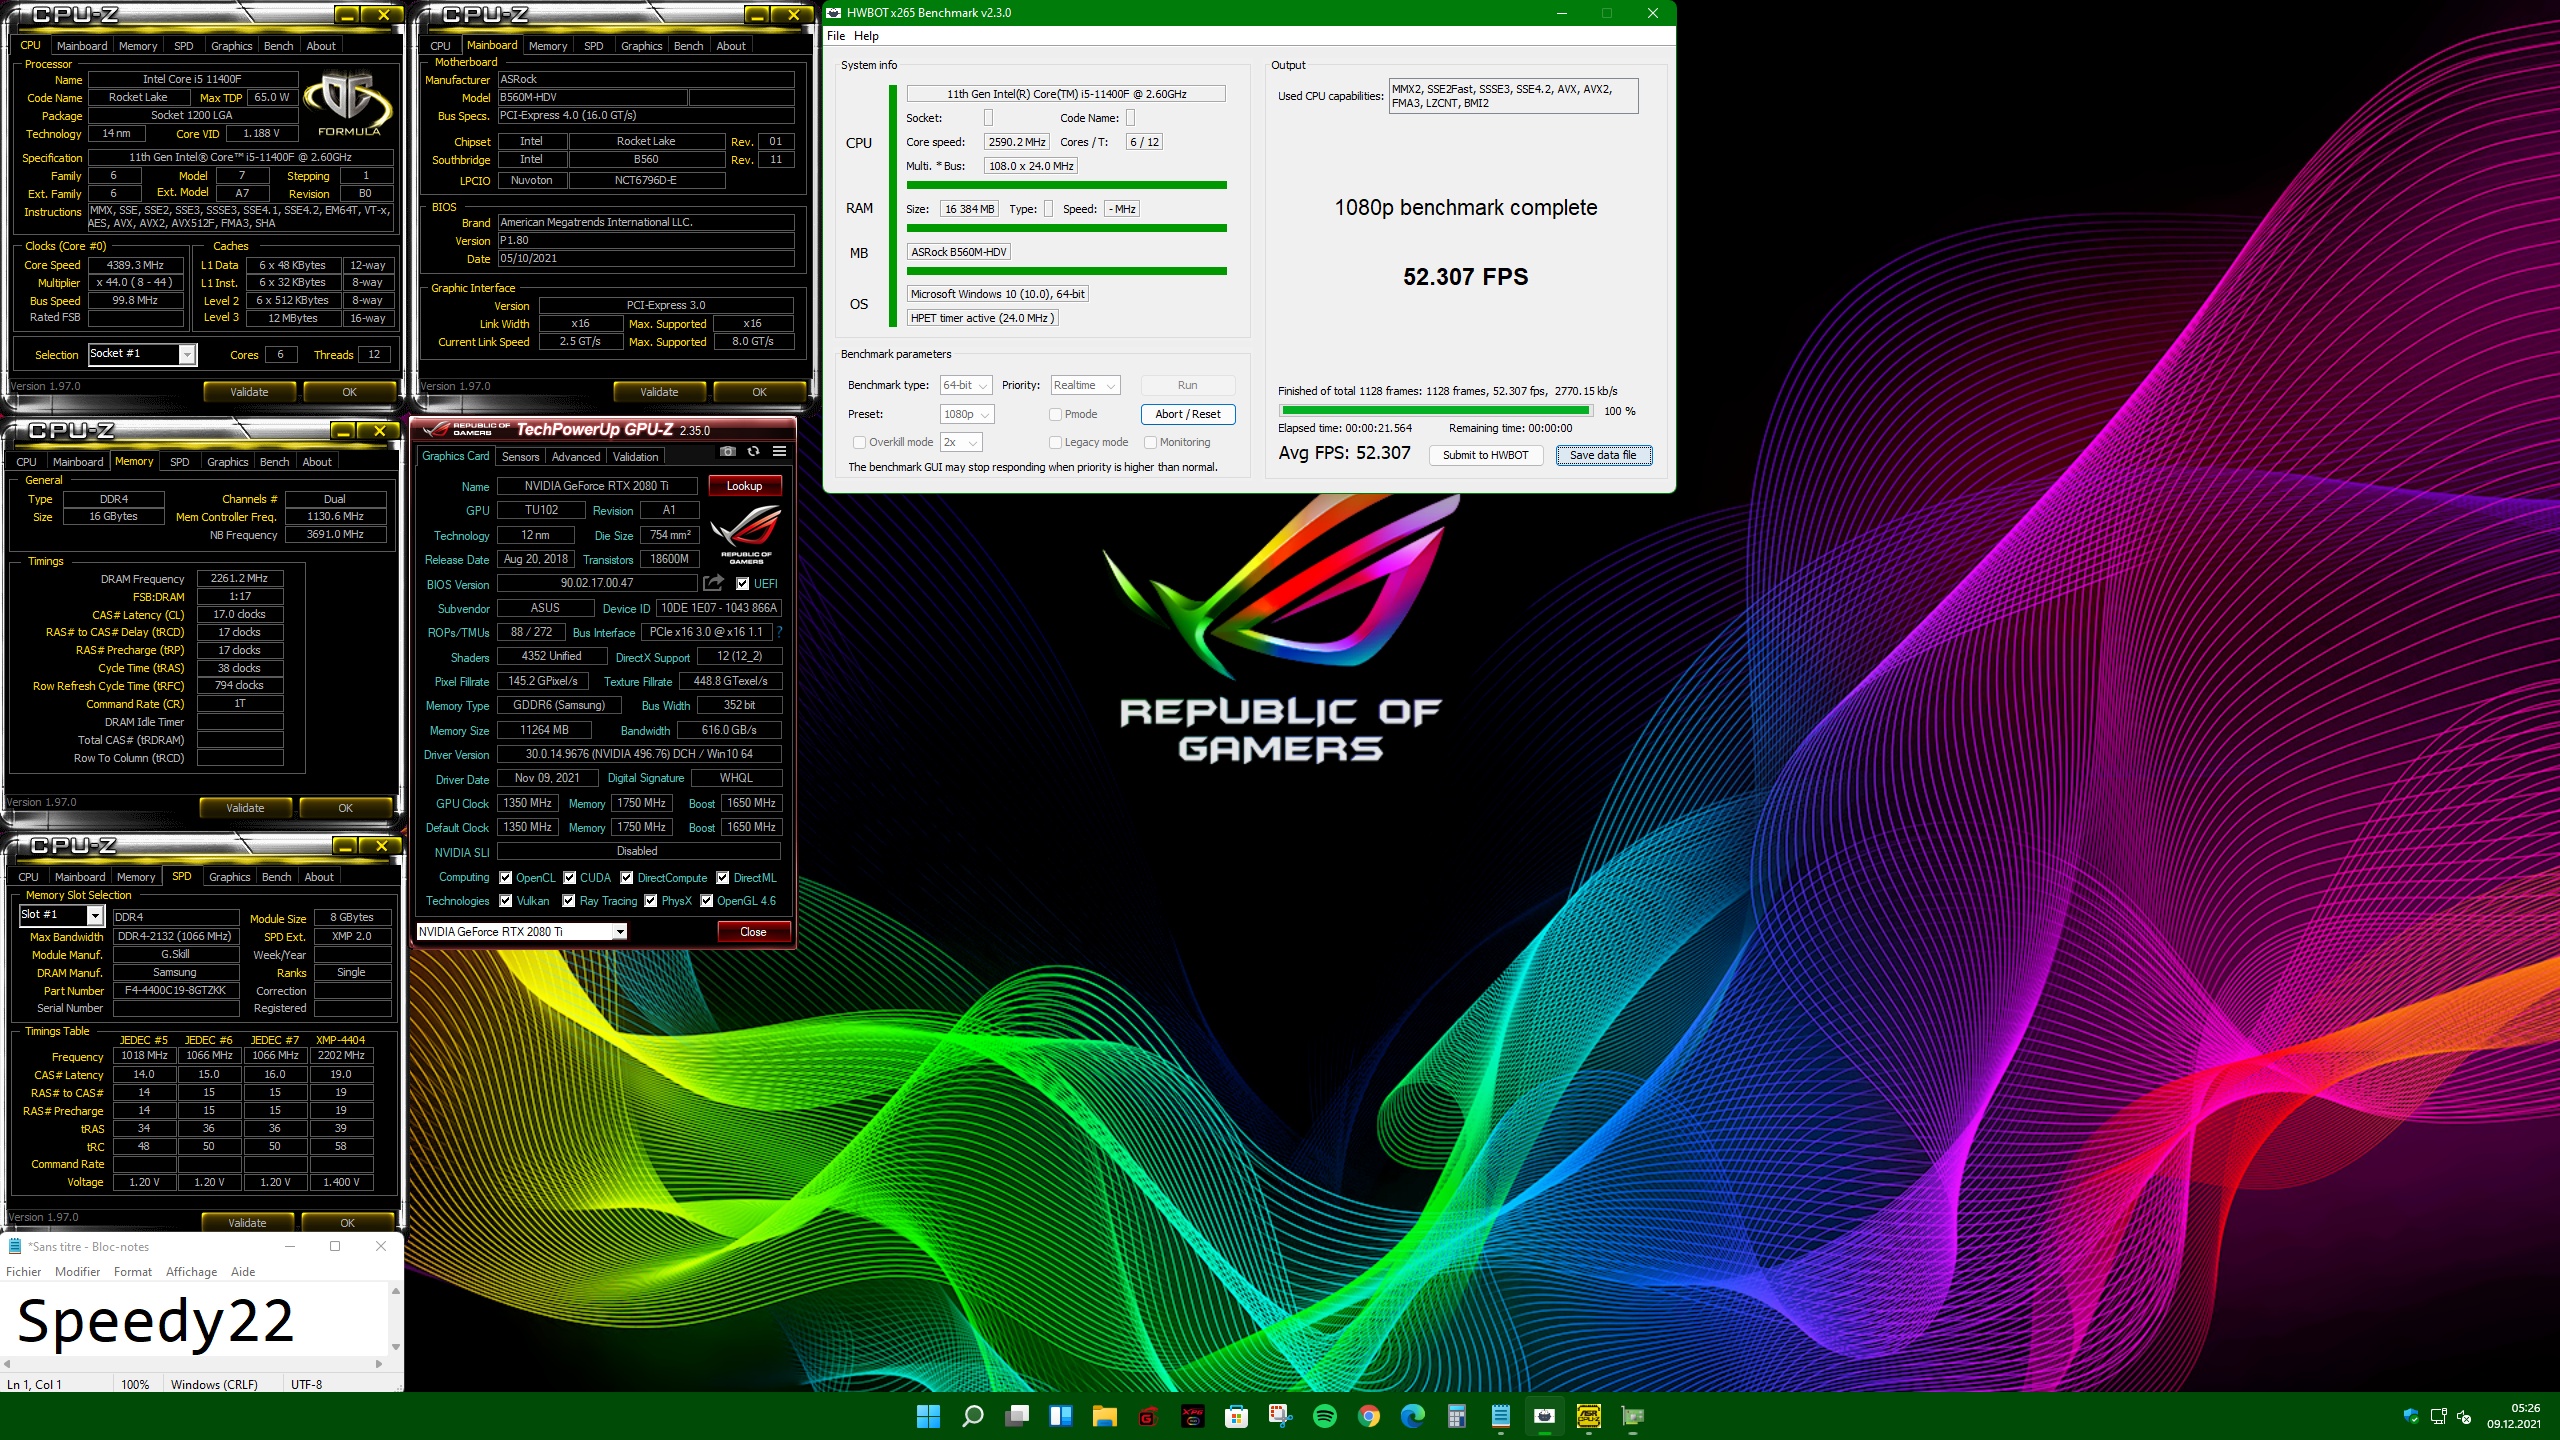Open the File menu in HWBOT benchmark
Screen dimensions: 2560x1440
tap(836, 36)
